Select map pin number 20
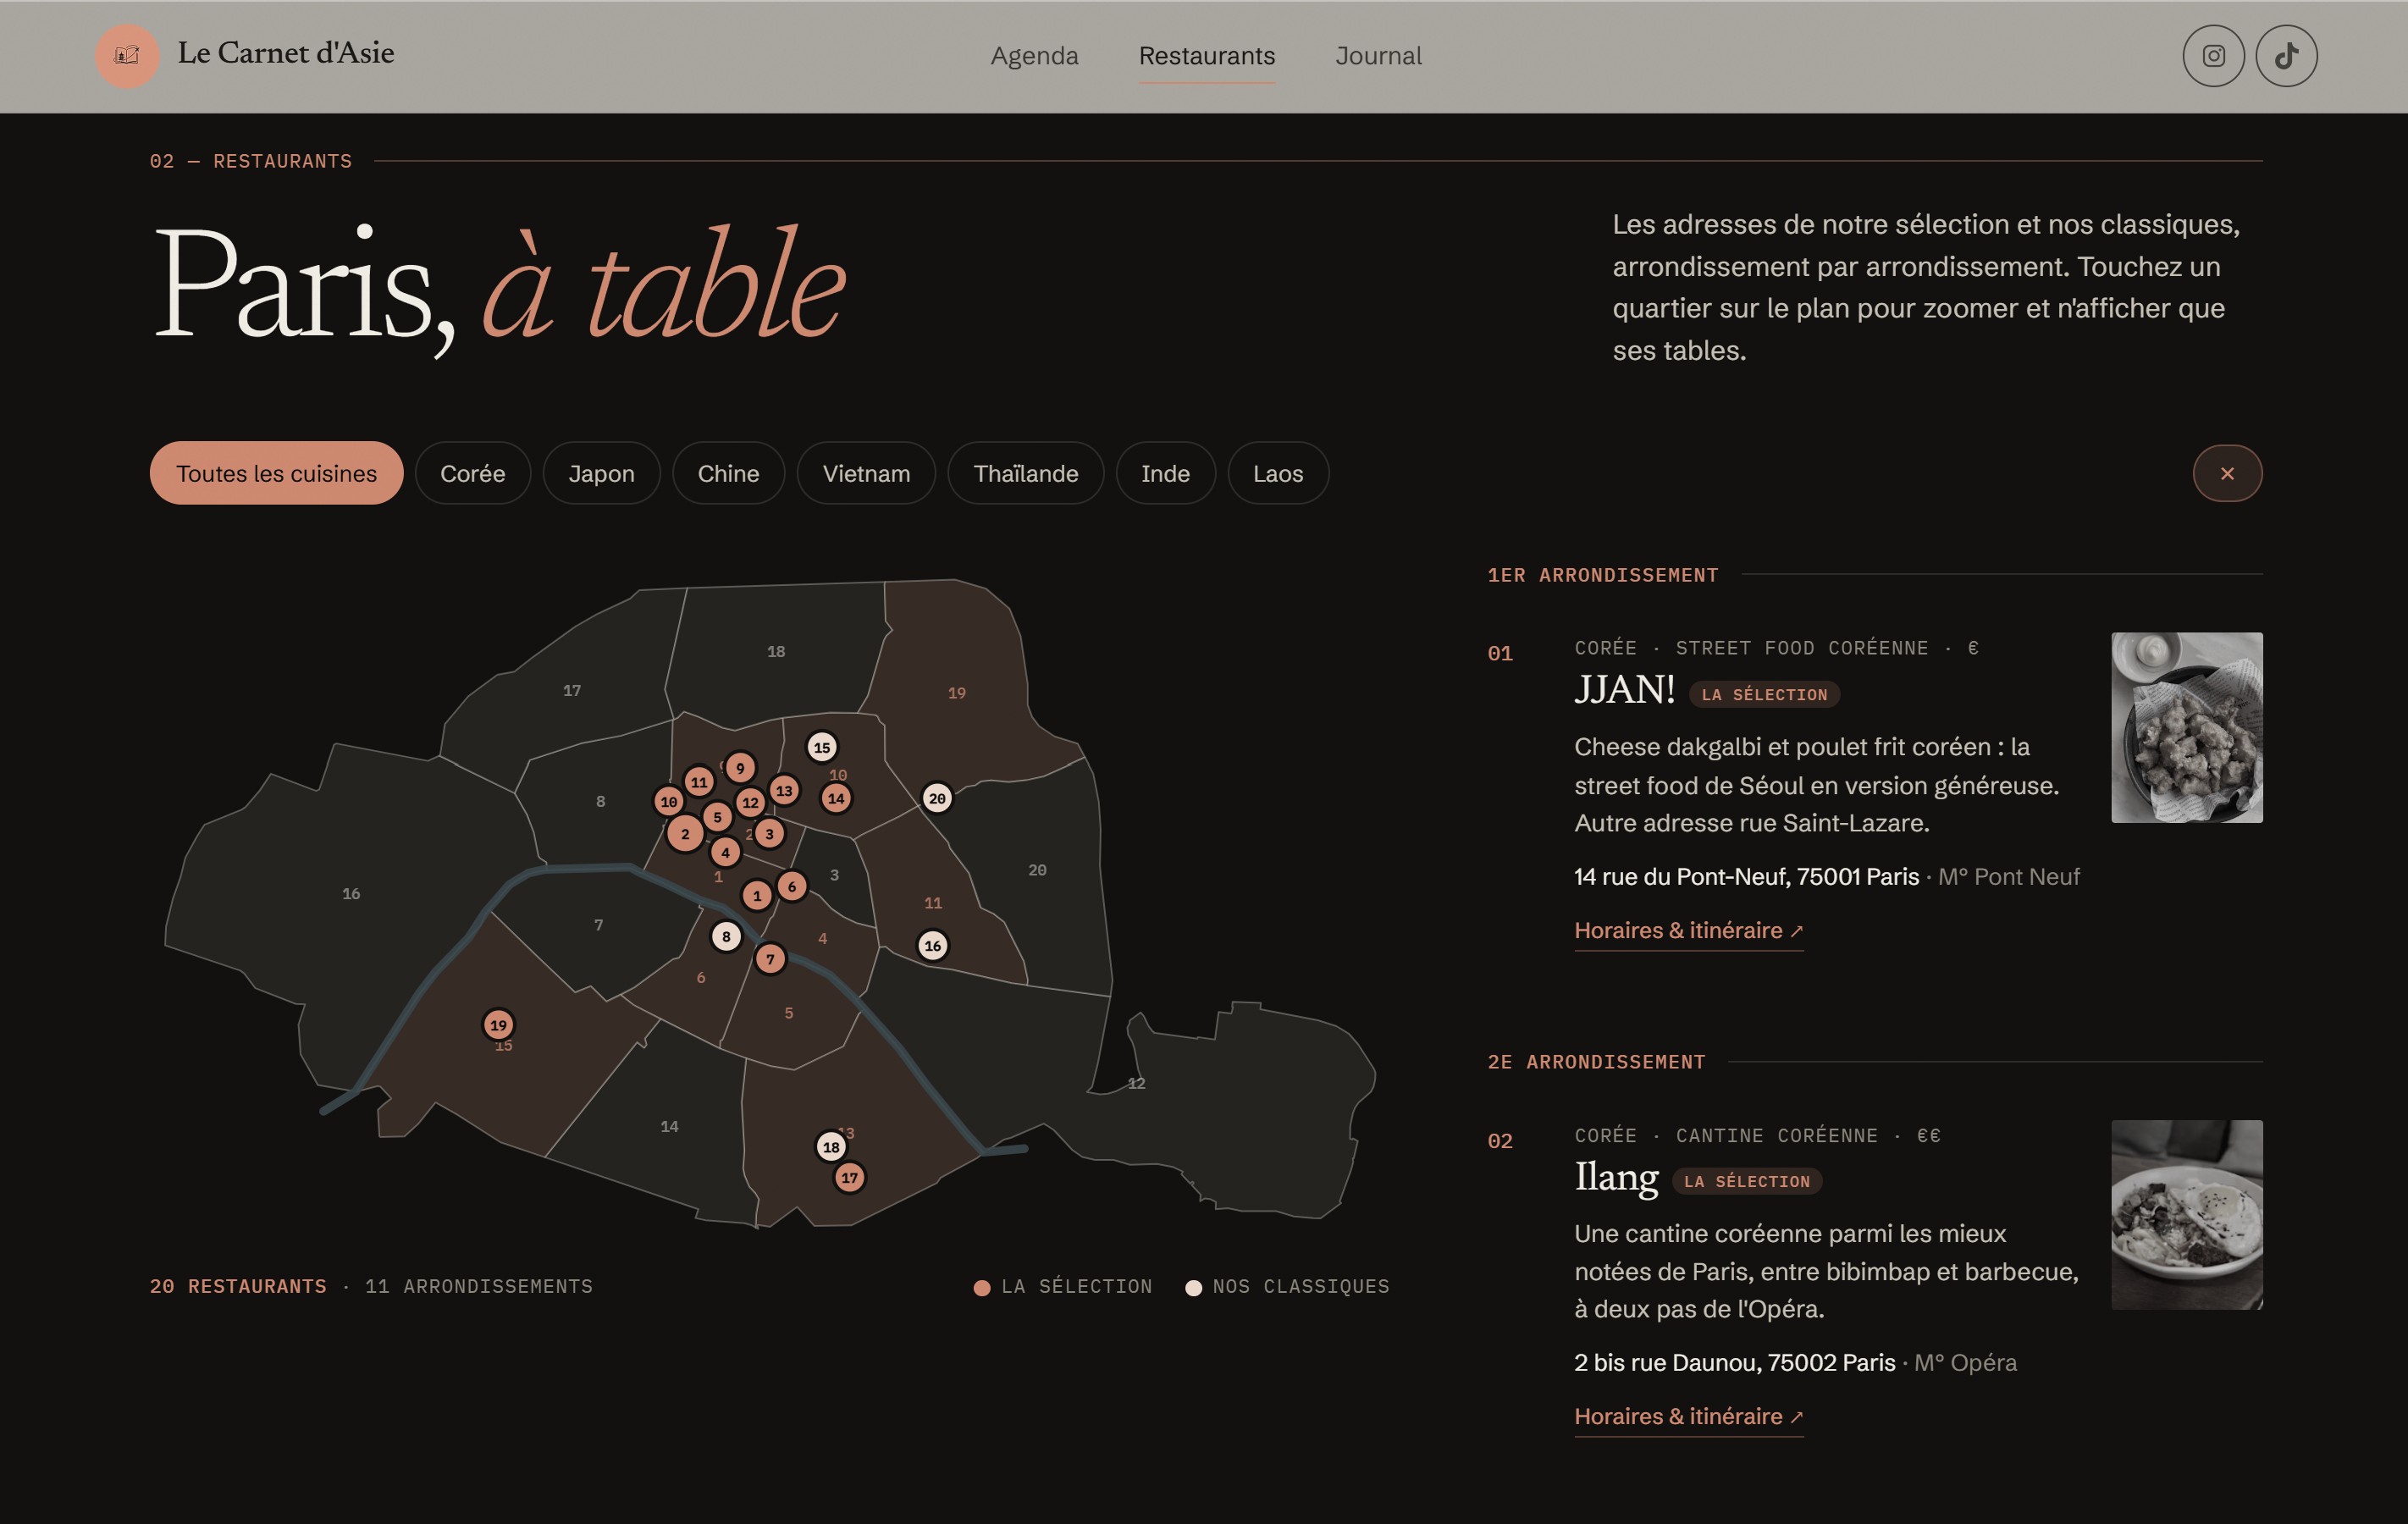 click(x=937, y=798)
